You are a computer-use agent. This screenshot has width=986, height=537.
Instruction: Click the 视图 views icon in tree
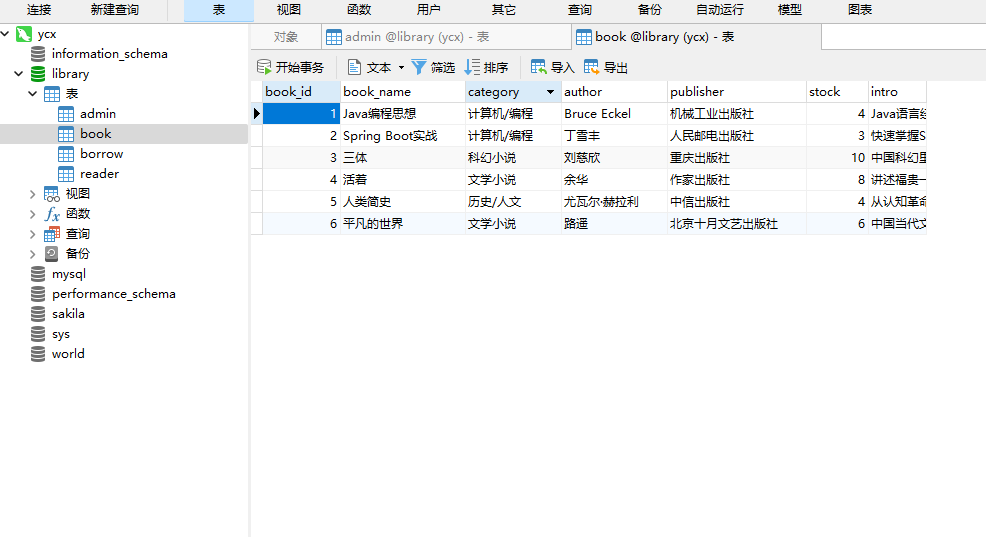tap(52, 194)
